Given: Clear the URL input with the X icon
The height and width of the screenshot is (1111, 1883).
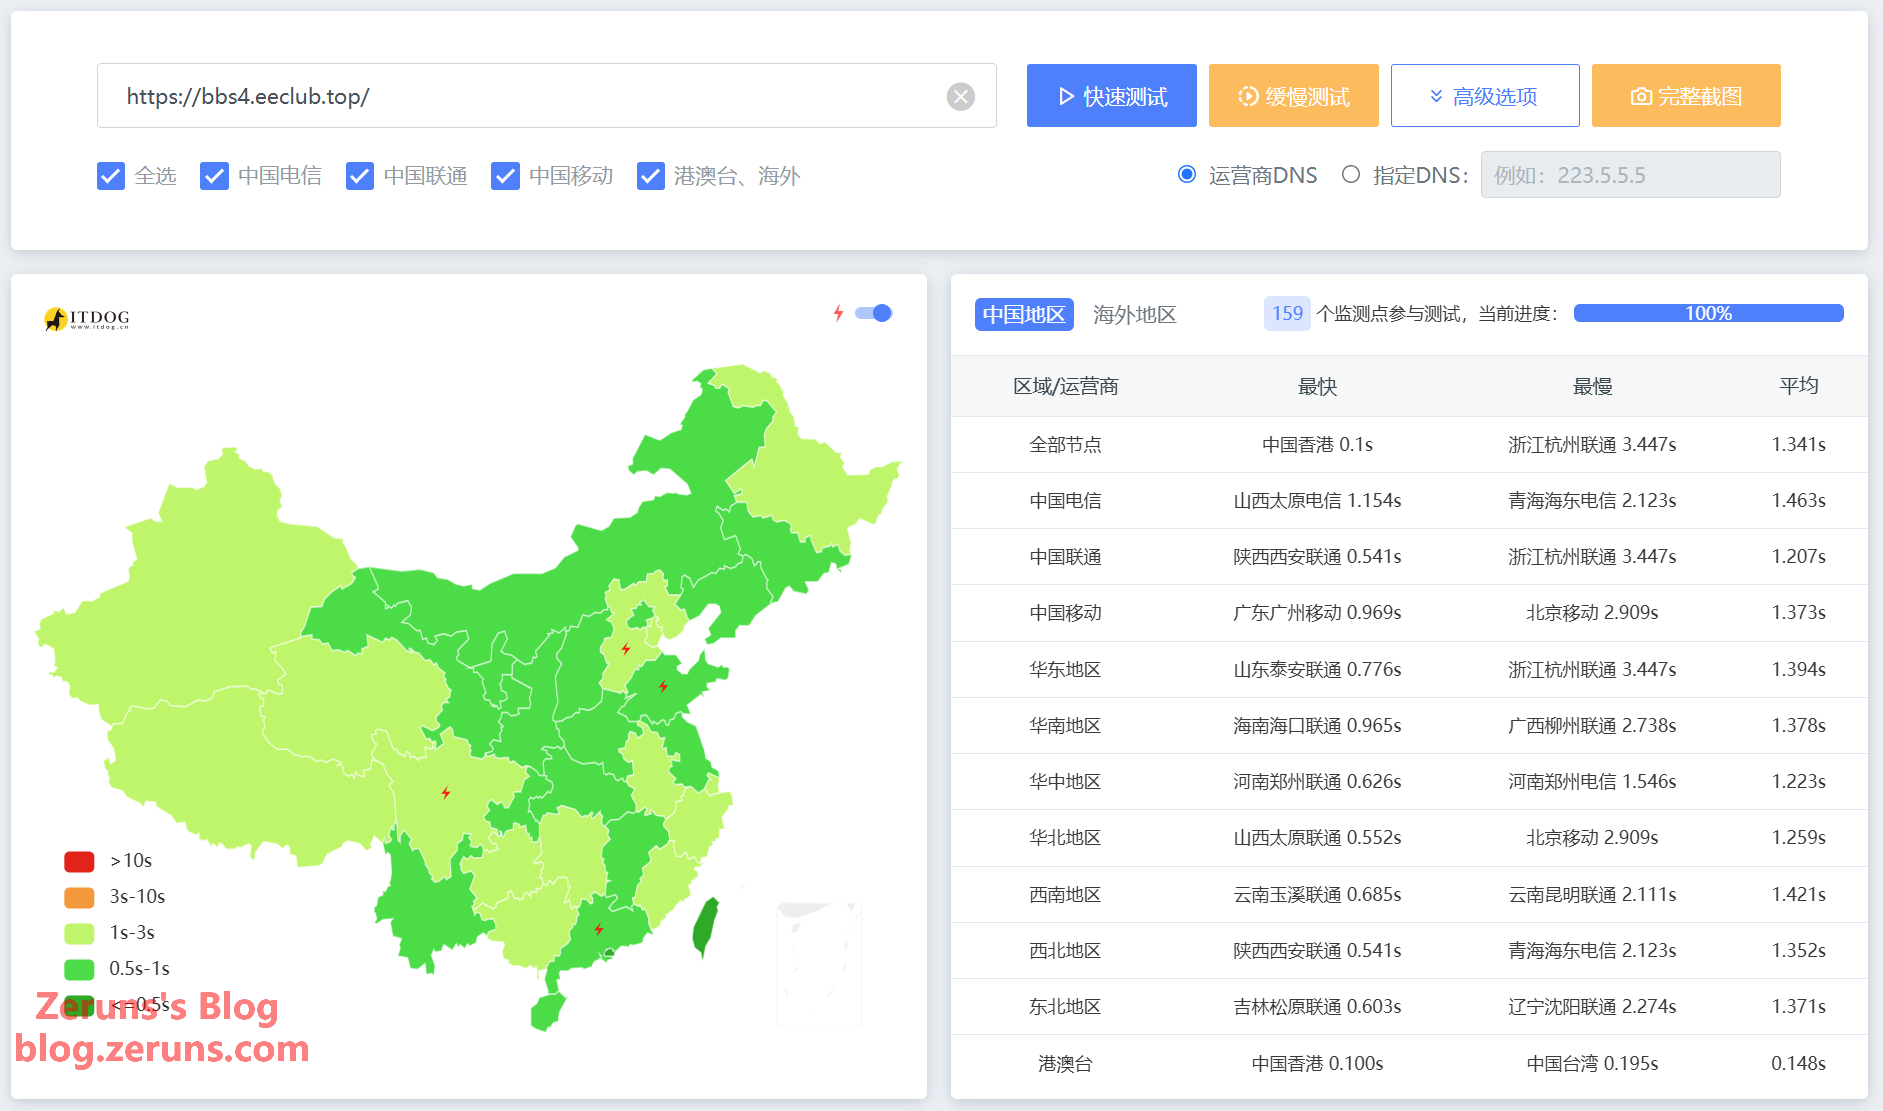Looking at the screenshot, I should point(960,96).
